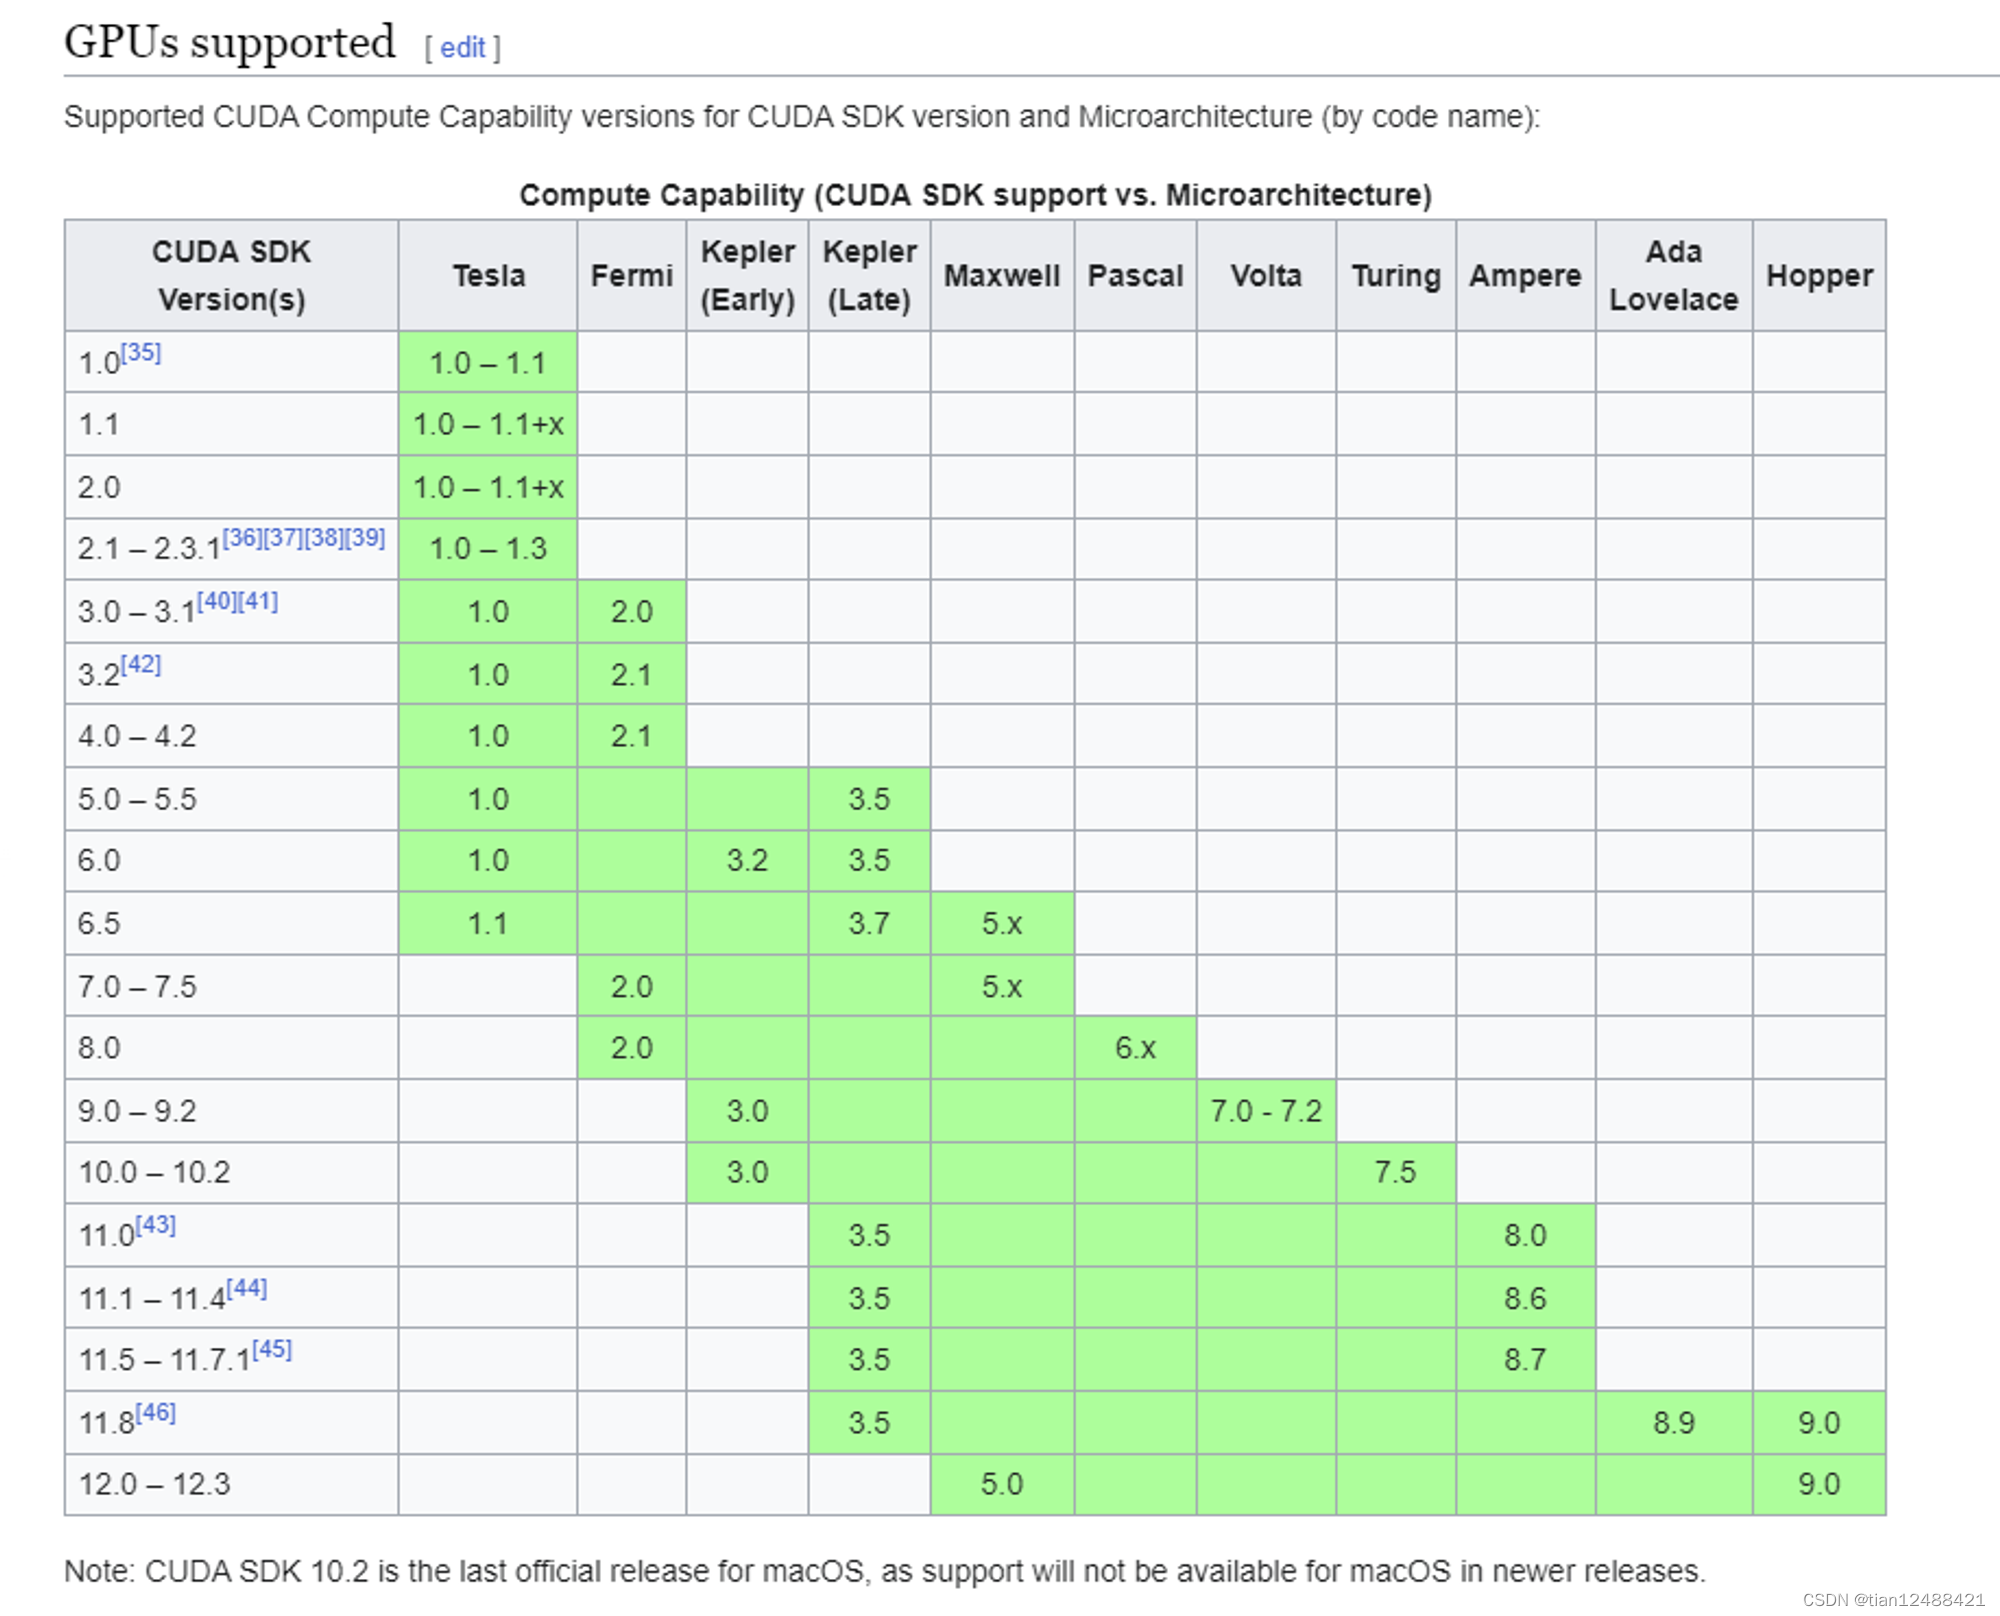Click footnote [45] beside 11.5 – 11.7.1
Screen dimensions: 2000x1616
(272, 1350)
